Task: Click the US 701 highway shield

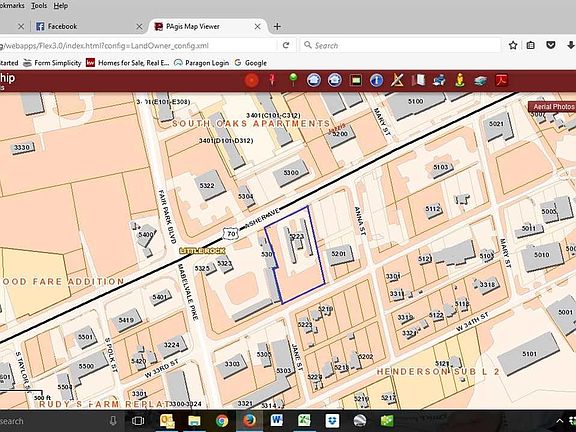Action: (x=231, y=234)
